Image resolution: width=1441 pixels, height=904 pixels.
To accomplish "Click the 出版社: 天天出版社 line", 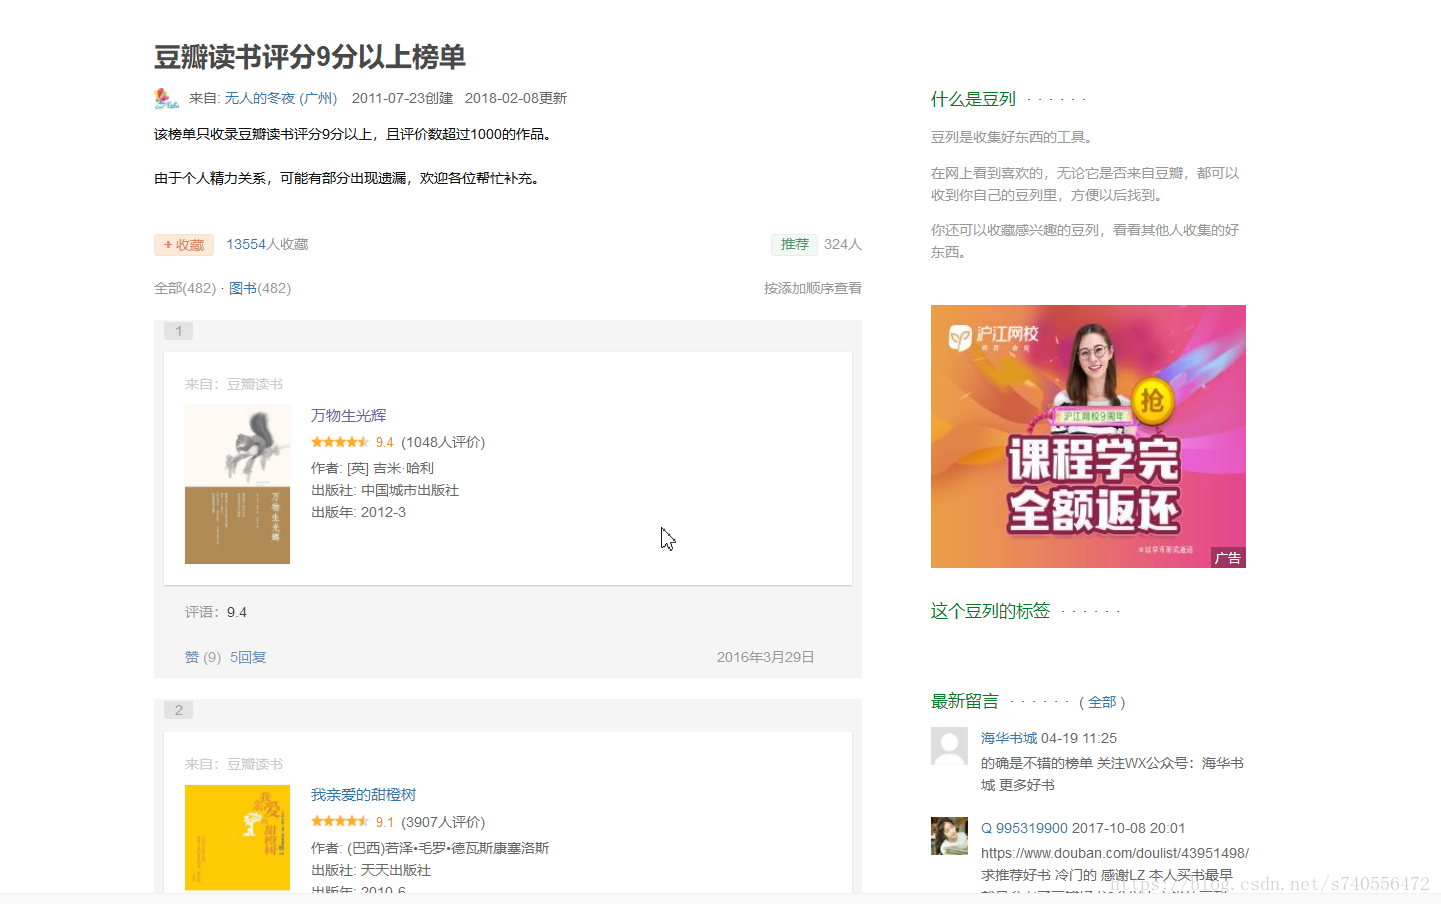I will [371, 870].
